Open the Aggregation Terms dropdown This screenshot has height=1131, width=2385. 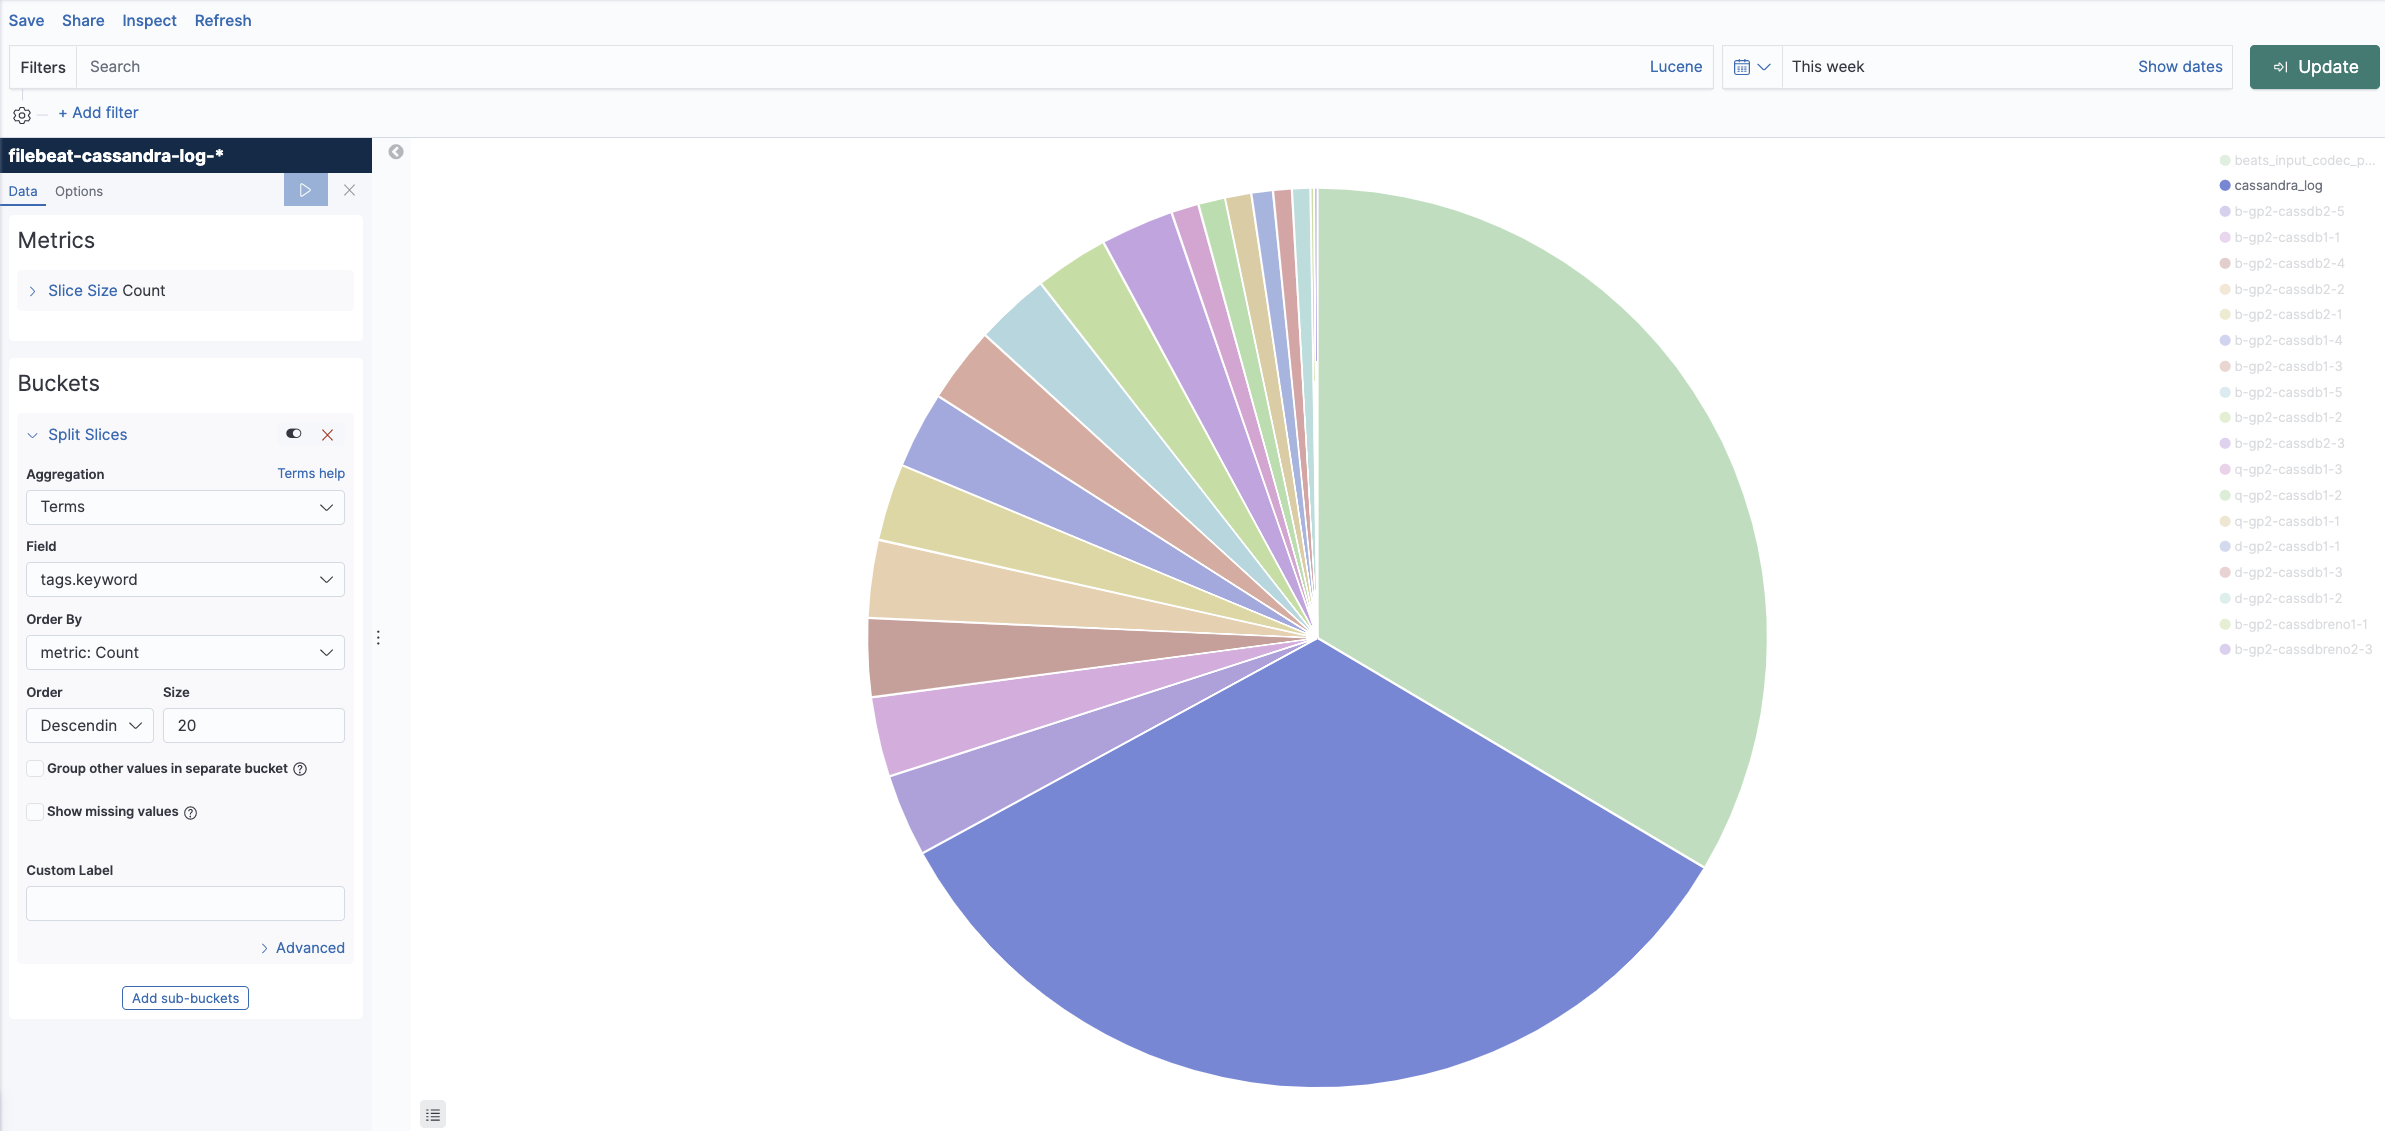coord(185,507)
